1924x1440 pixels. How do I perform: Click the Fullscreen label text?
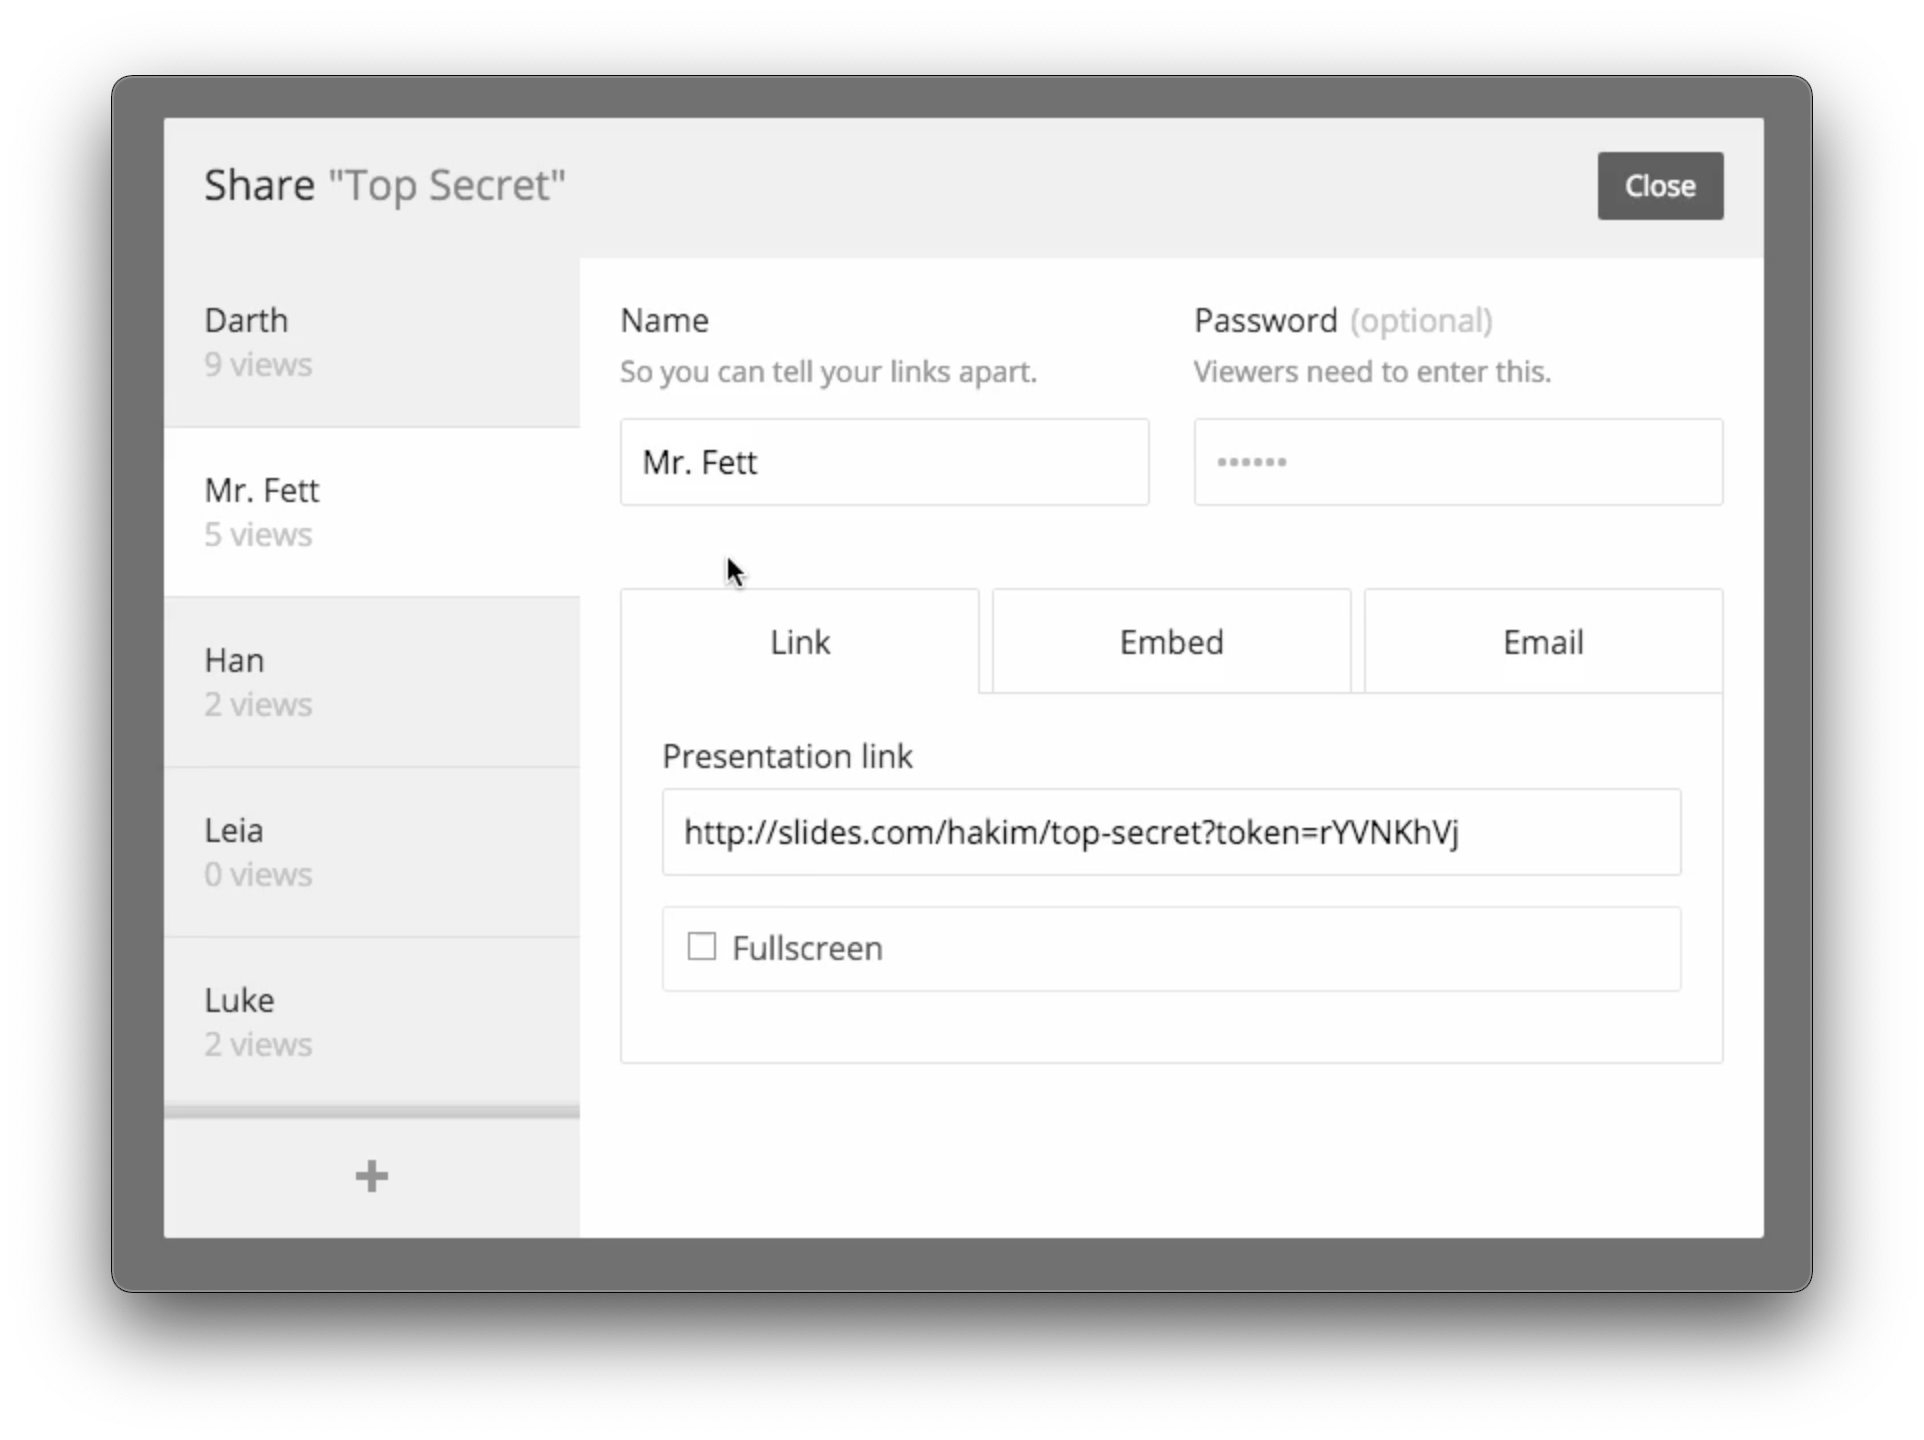pyautogui.click(x=807, y=948)
